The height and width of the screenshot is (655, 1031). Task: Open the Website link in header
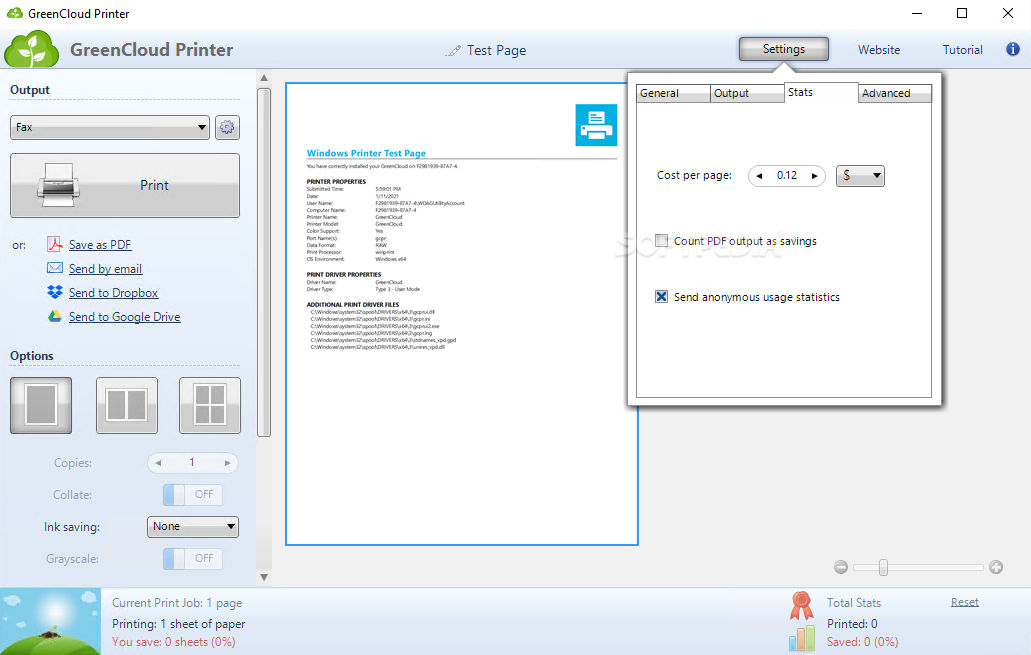point(878,50)
